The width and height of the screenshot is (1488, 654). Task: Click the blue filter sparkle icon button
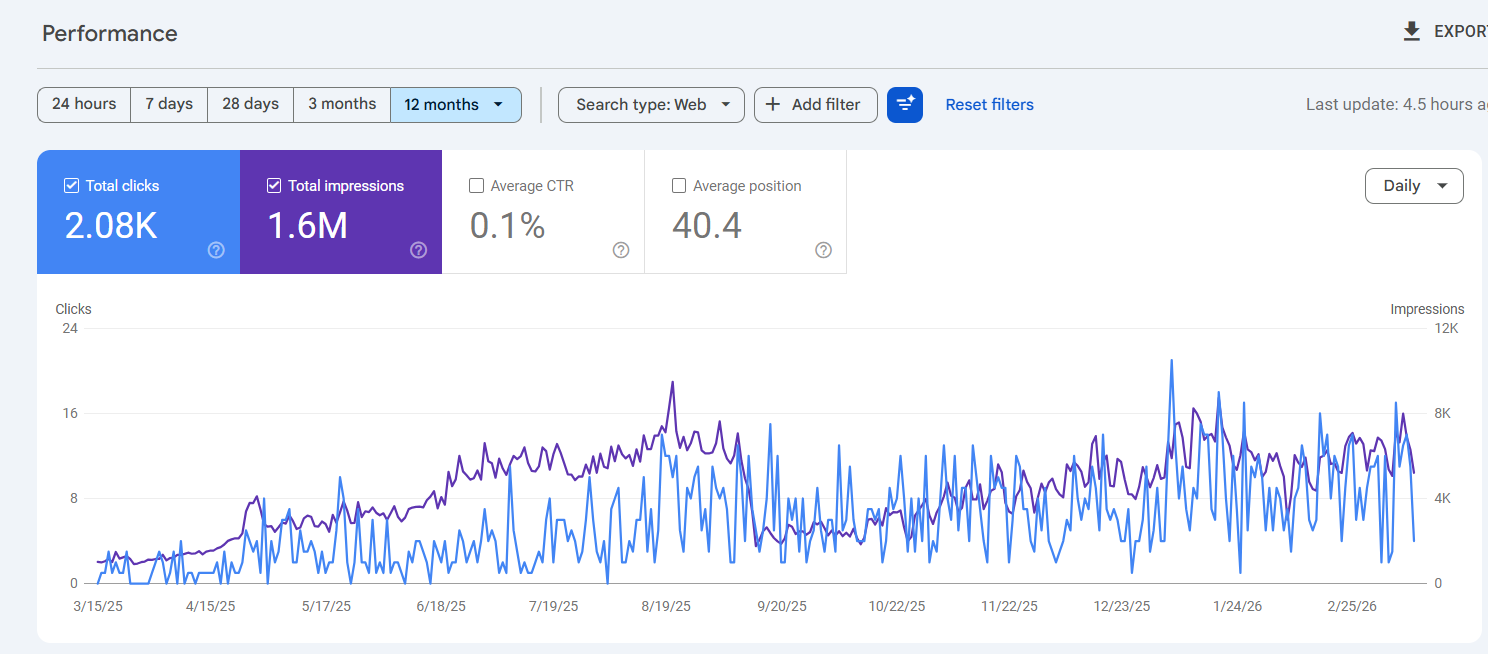click(904, 105)
